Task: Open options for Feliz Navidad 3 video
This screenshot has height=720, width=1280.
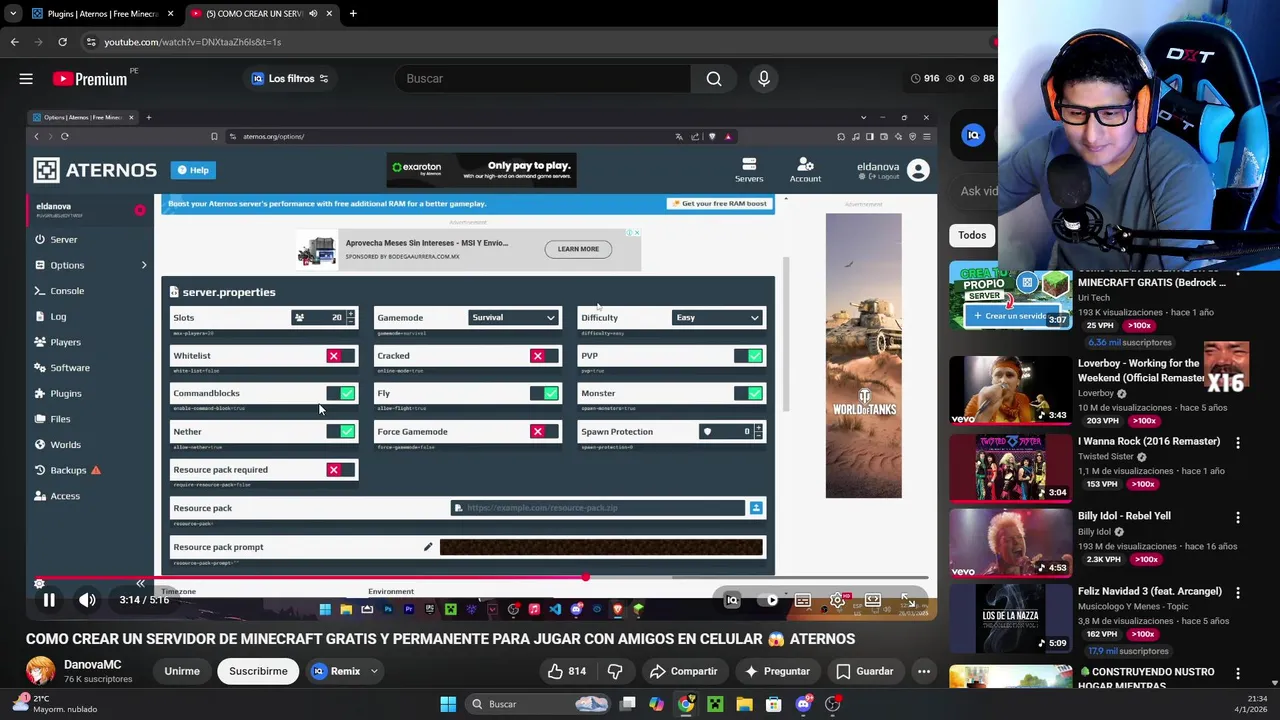Action: click(1238, 593)
